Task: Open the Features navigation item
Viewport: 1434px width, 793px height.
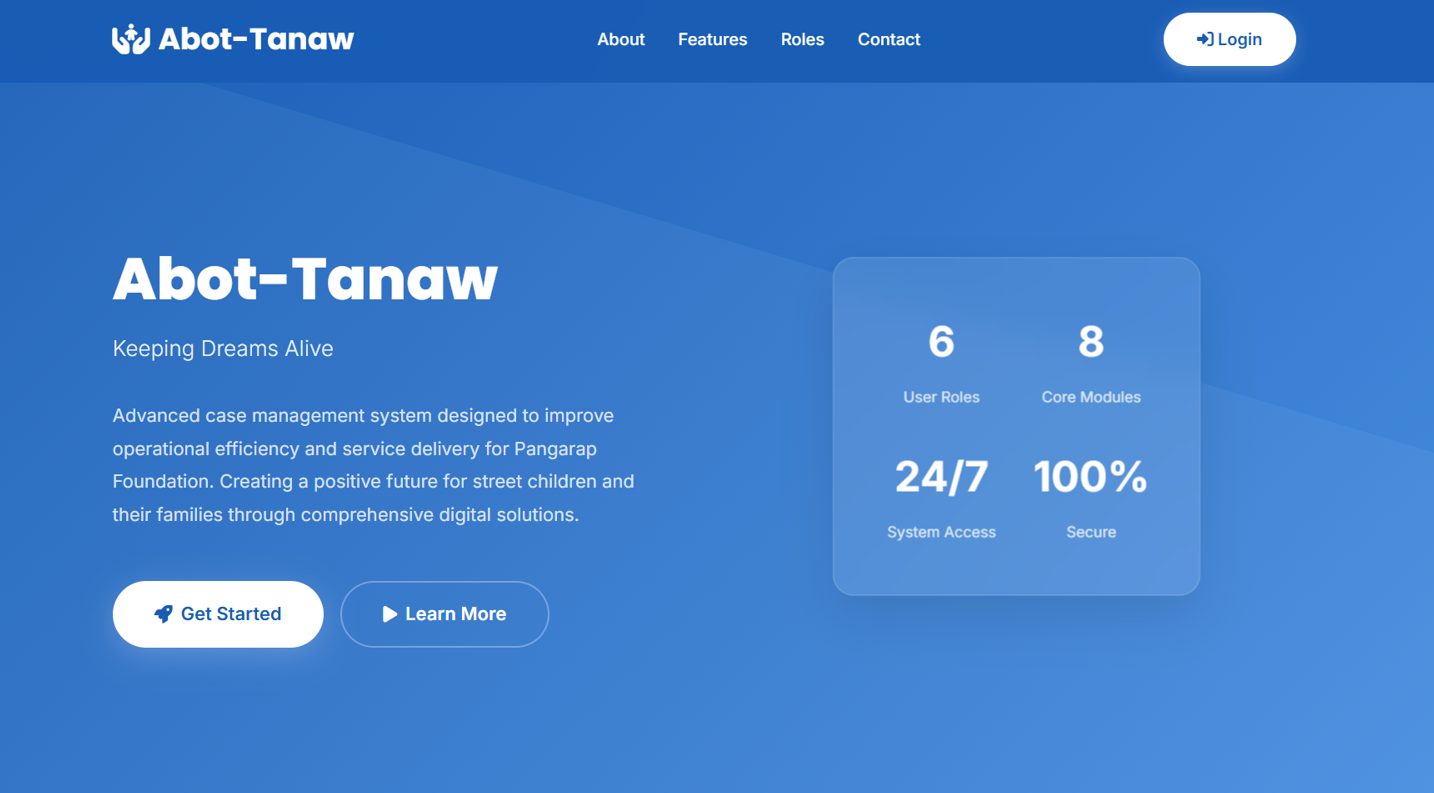Action: point(712,40)
